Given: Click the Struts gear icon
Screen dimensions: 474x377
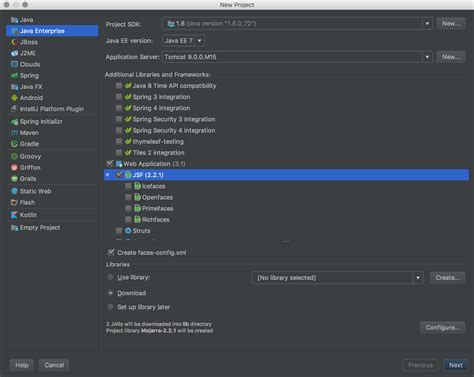Looking at the screenshot, I should (x=128, y=230).
